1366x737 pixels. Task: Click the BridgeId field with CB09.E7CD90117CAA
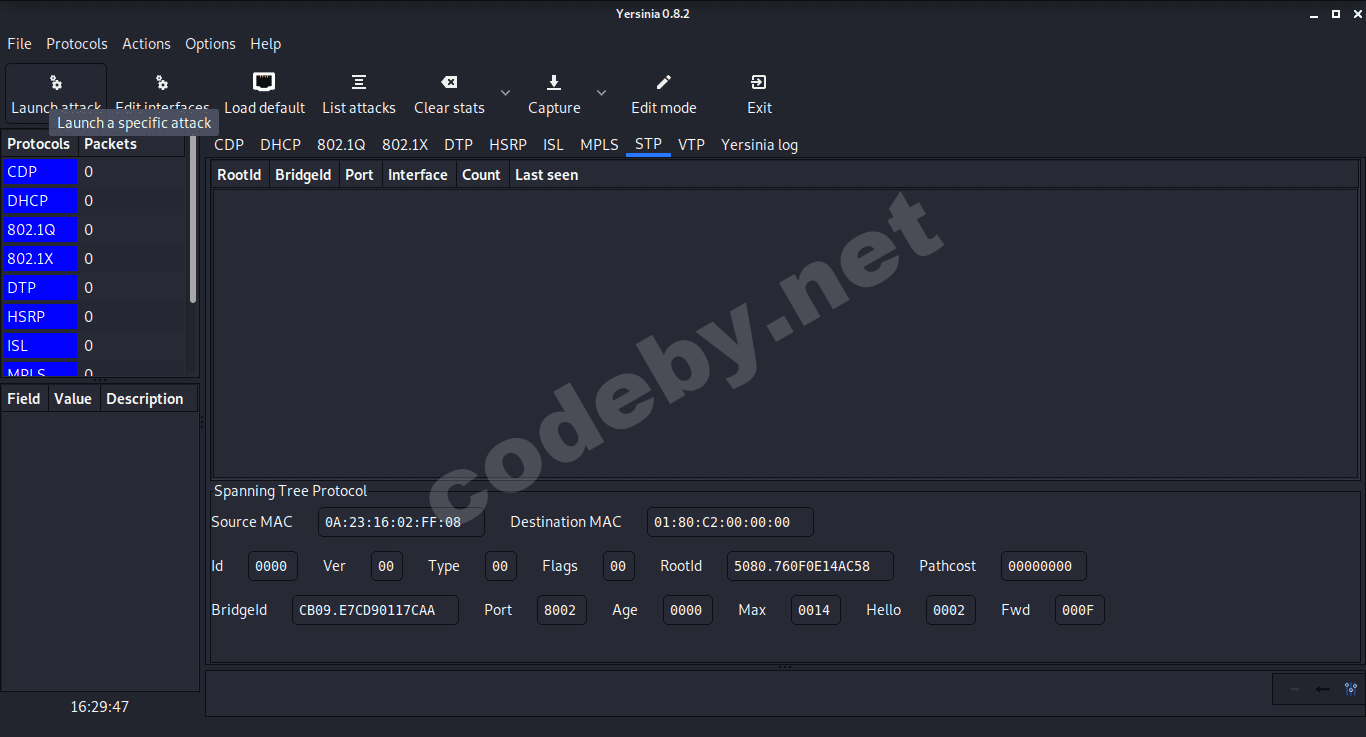(x=375, y=610)
